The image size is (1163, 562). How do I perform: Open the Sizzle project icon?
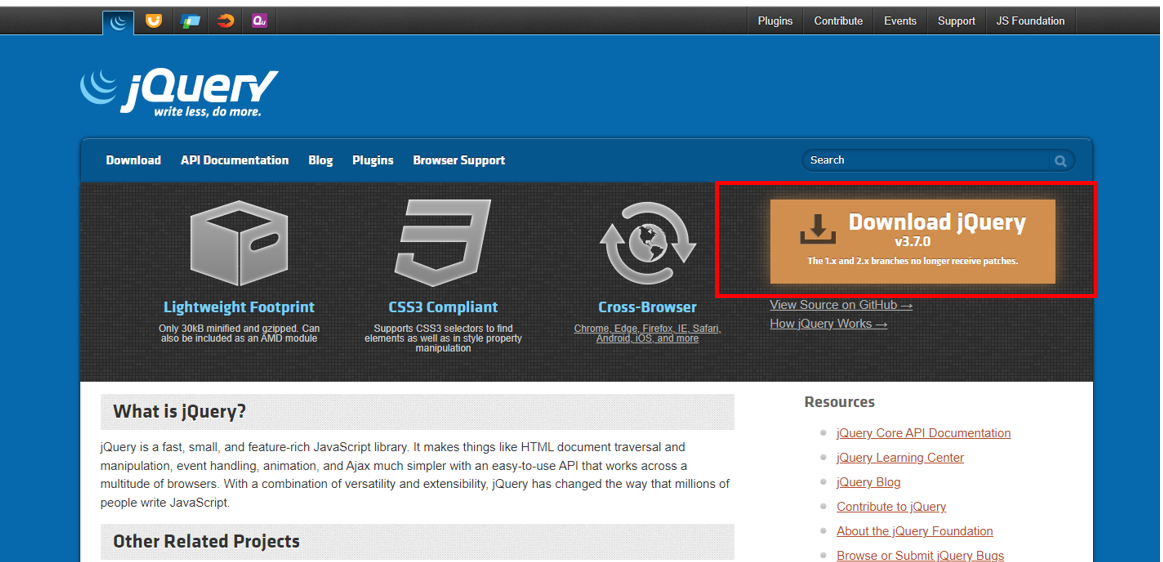coord(225,21)
